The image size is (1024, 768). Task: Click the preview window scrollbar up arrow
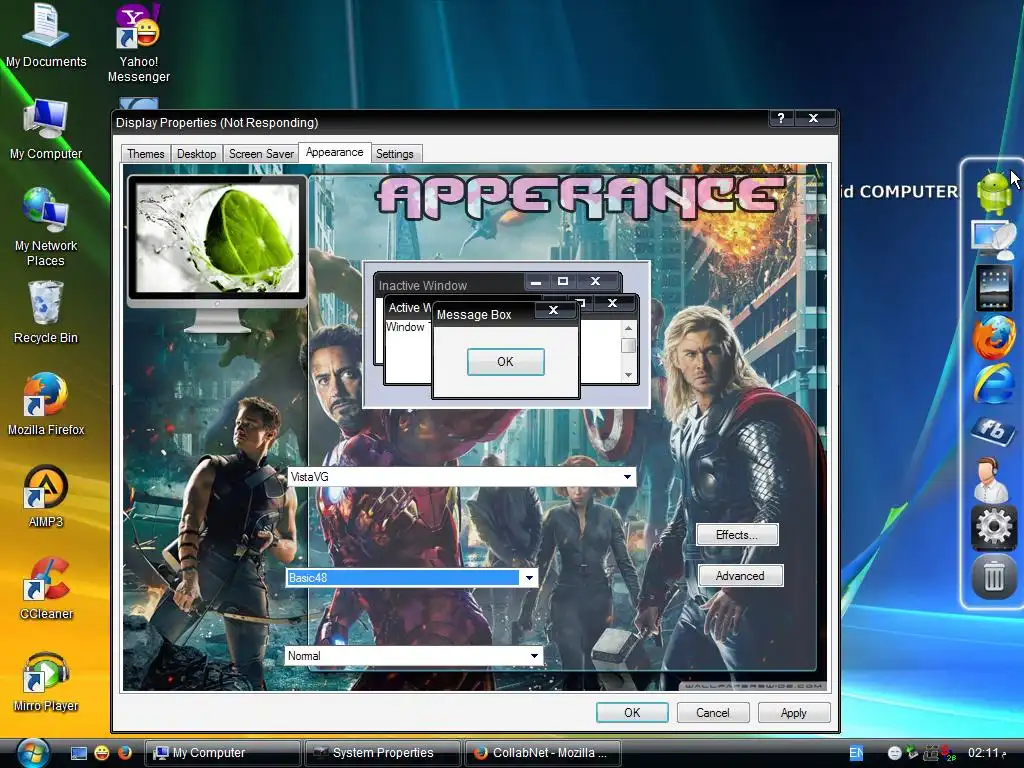(628, 328)
